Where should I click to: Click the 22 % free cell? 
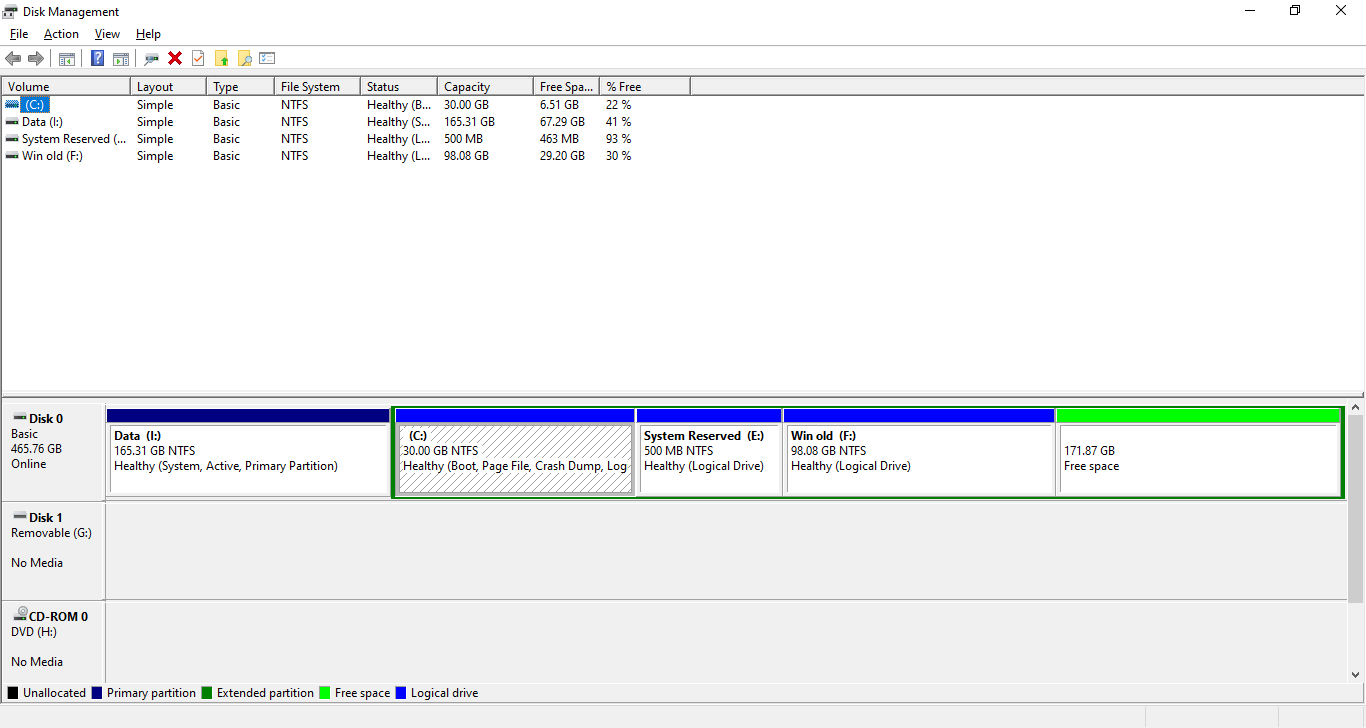618,104
